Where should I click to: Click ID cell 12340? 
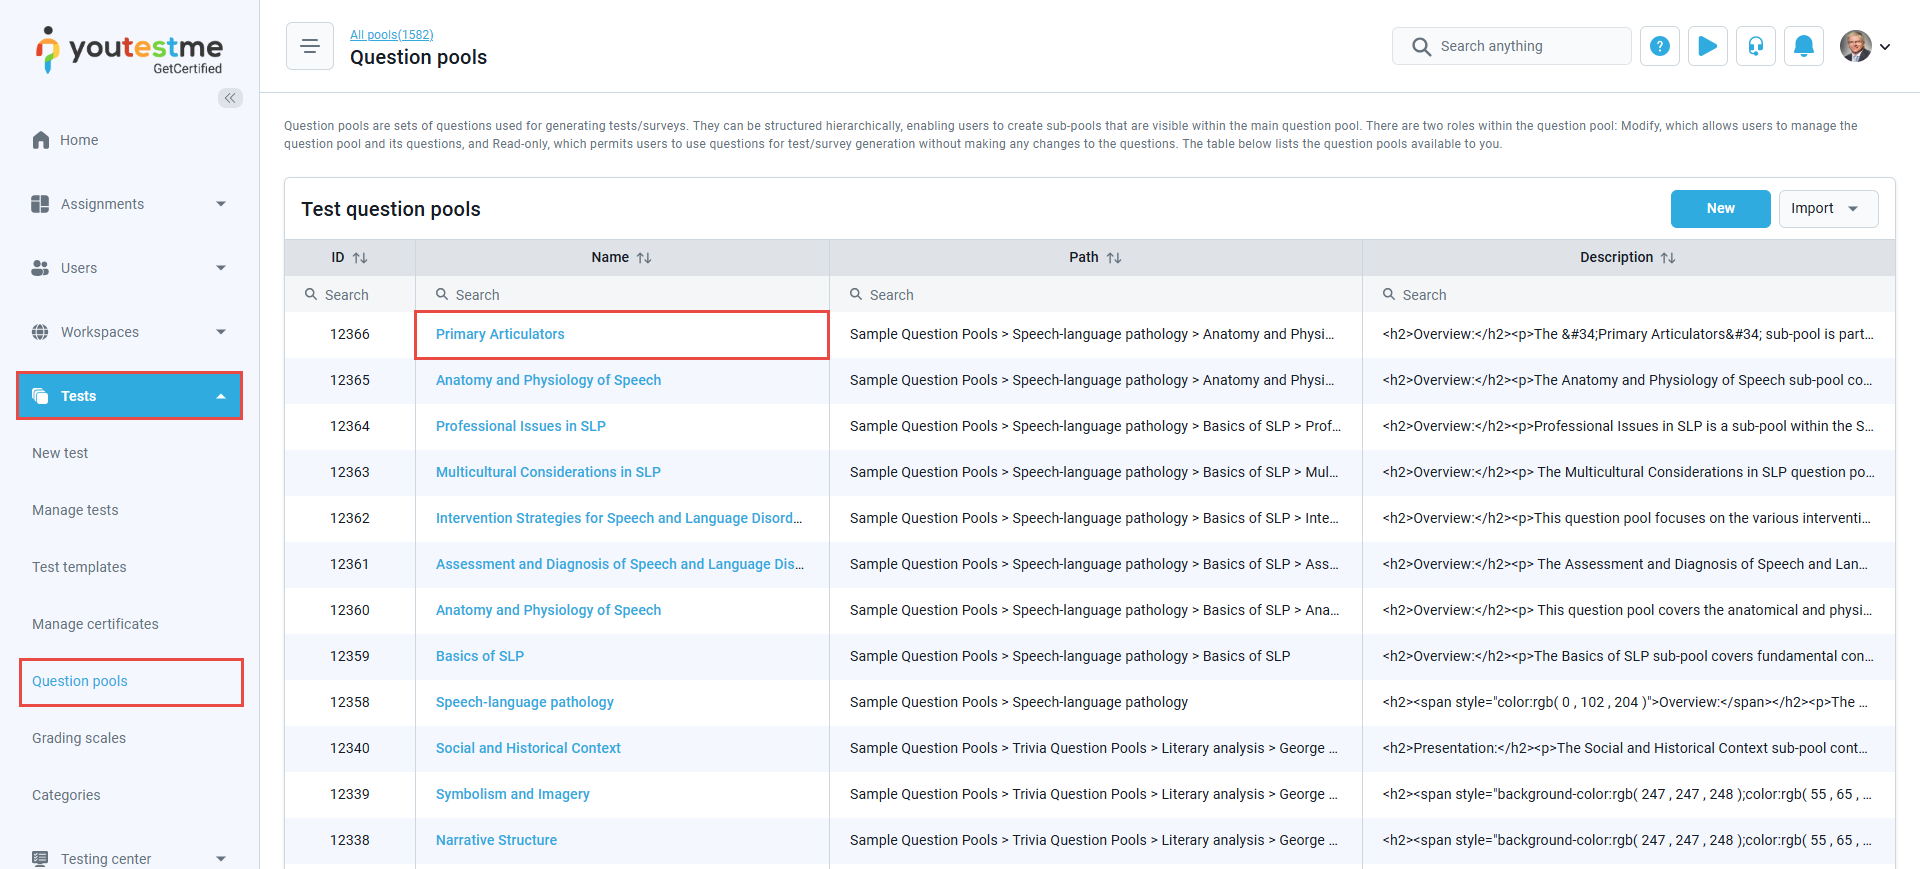coord(350,748)
